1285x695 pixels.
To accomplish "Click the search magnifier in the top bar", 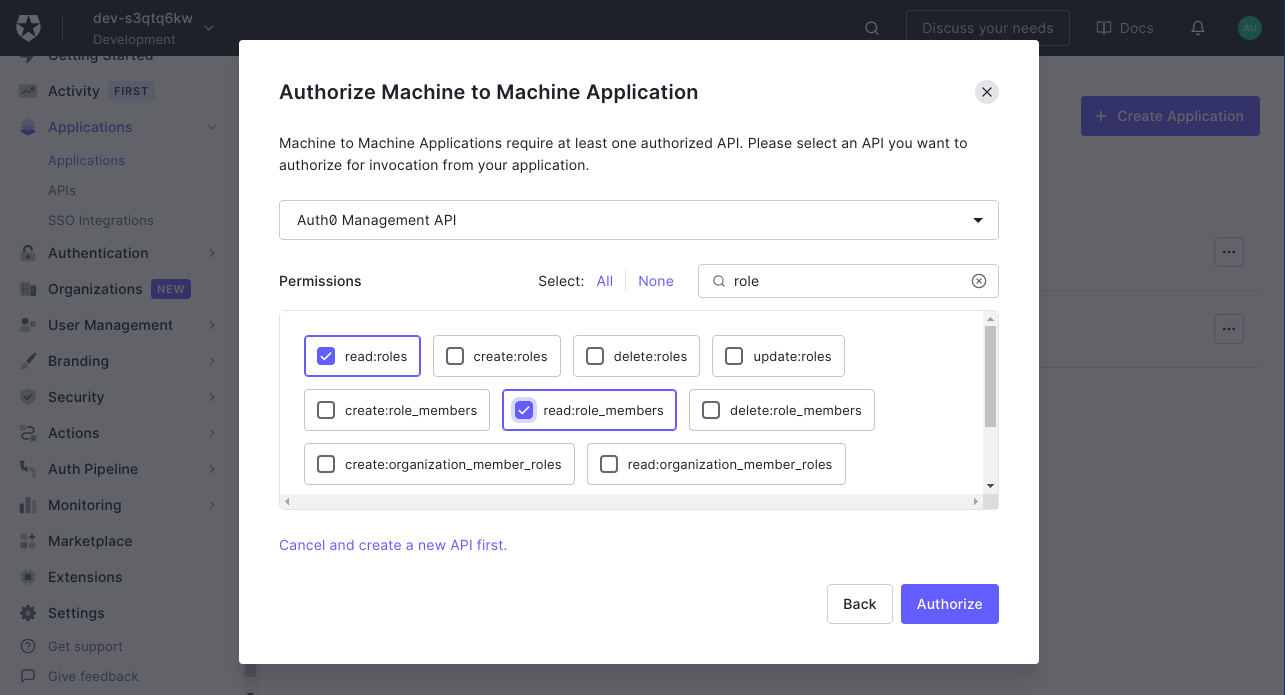I will [x=871, y=28].
